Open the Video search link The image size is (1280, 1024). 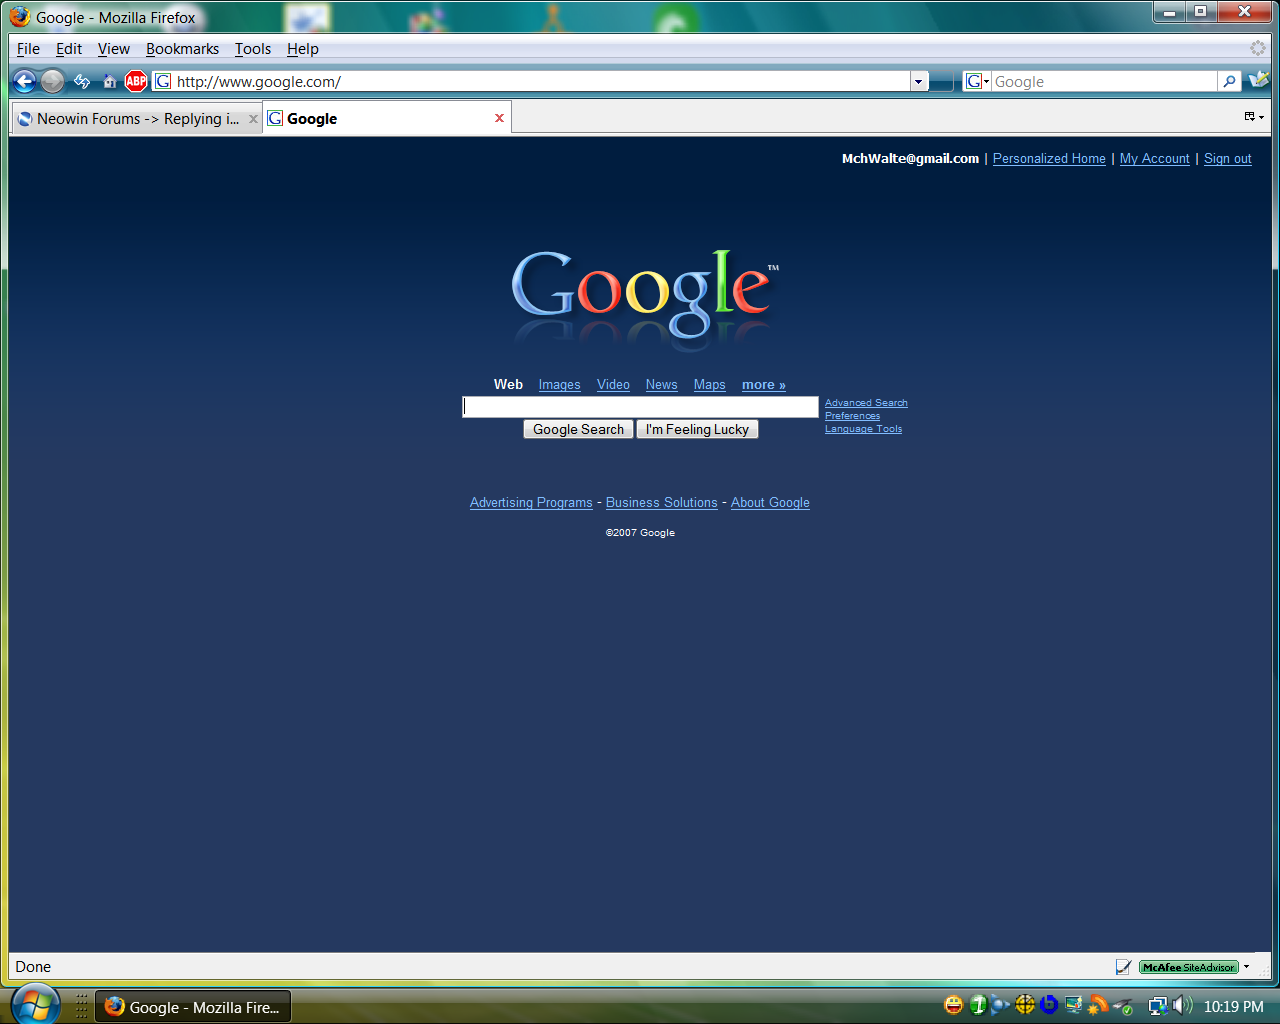pyautogui.click(x=613, y=385)
